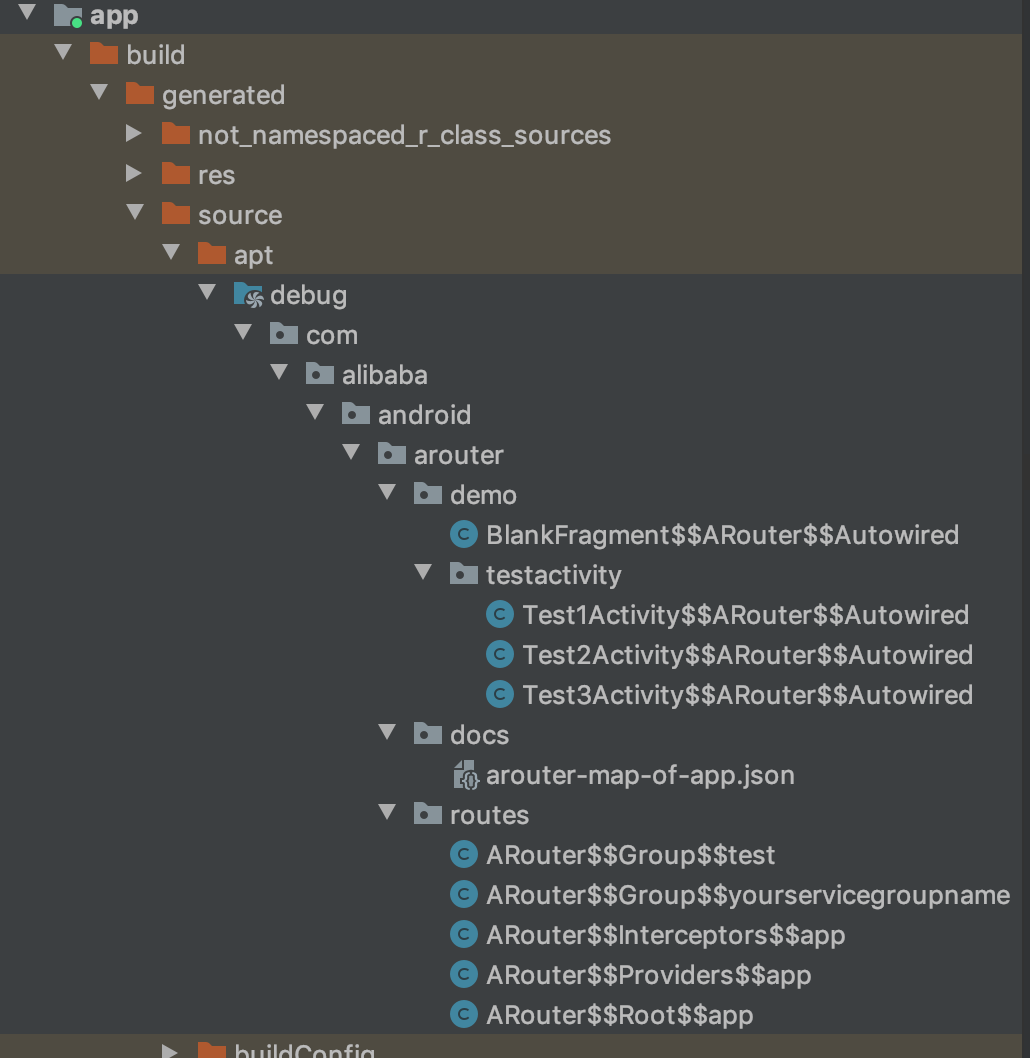This screenshot has width=1030, height=1058.
Task: Select Test1Activity$$ARouter$$Autowired class name
Action: click(x=745, y=615)
